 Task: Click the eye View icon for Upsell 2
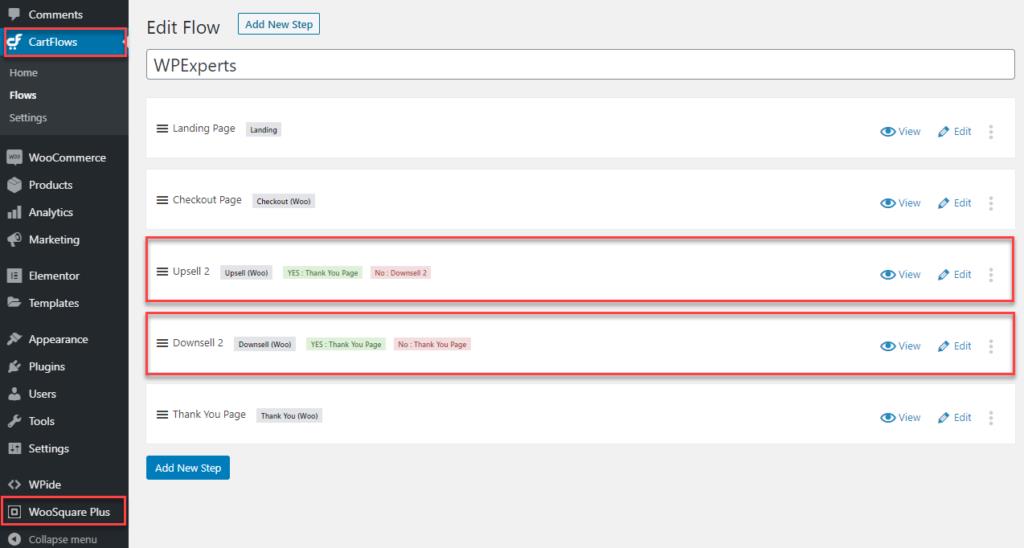pyautogui.click(x=887, y=274)
